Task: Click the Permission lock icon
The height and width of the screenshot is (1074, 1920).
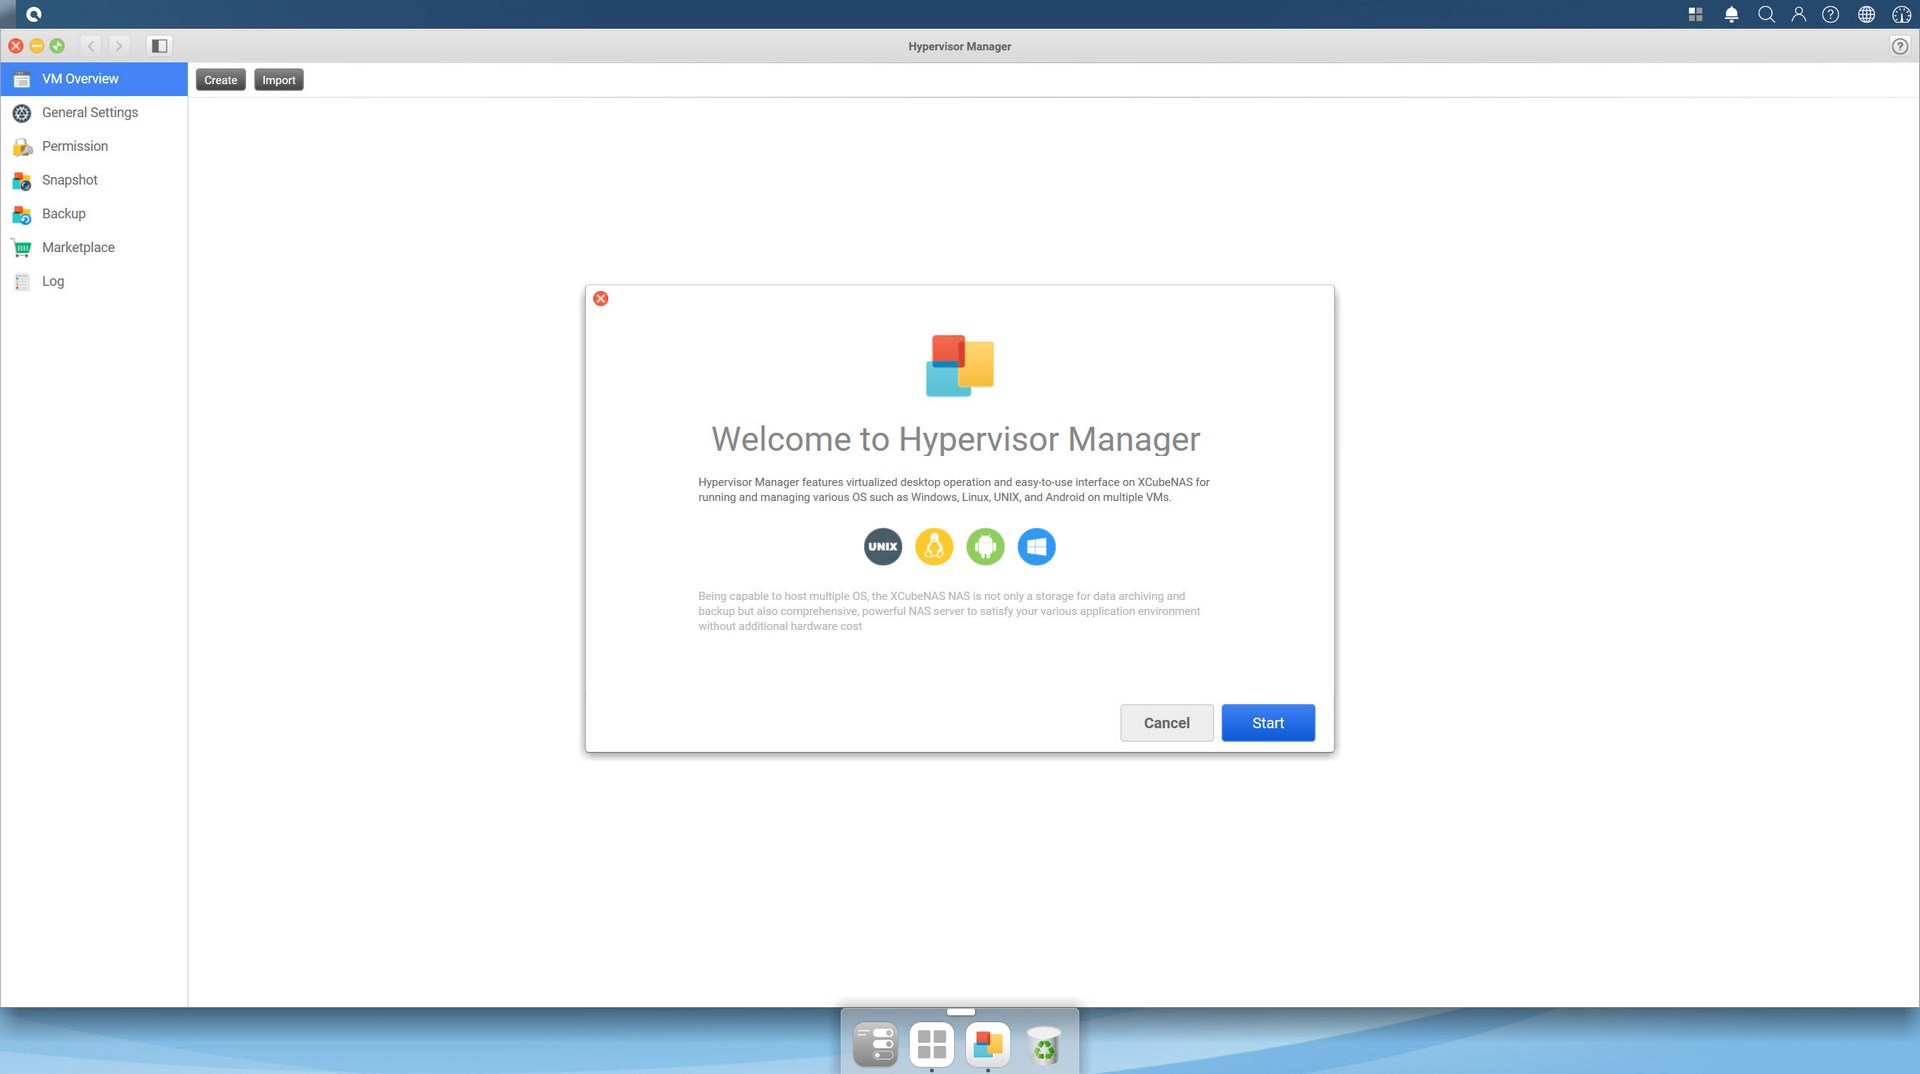Action: 22,148
